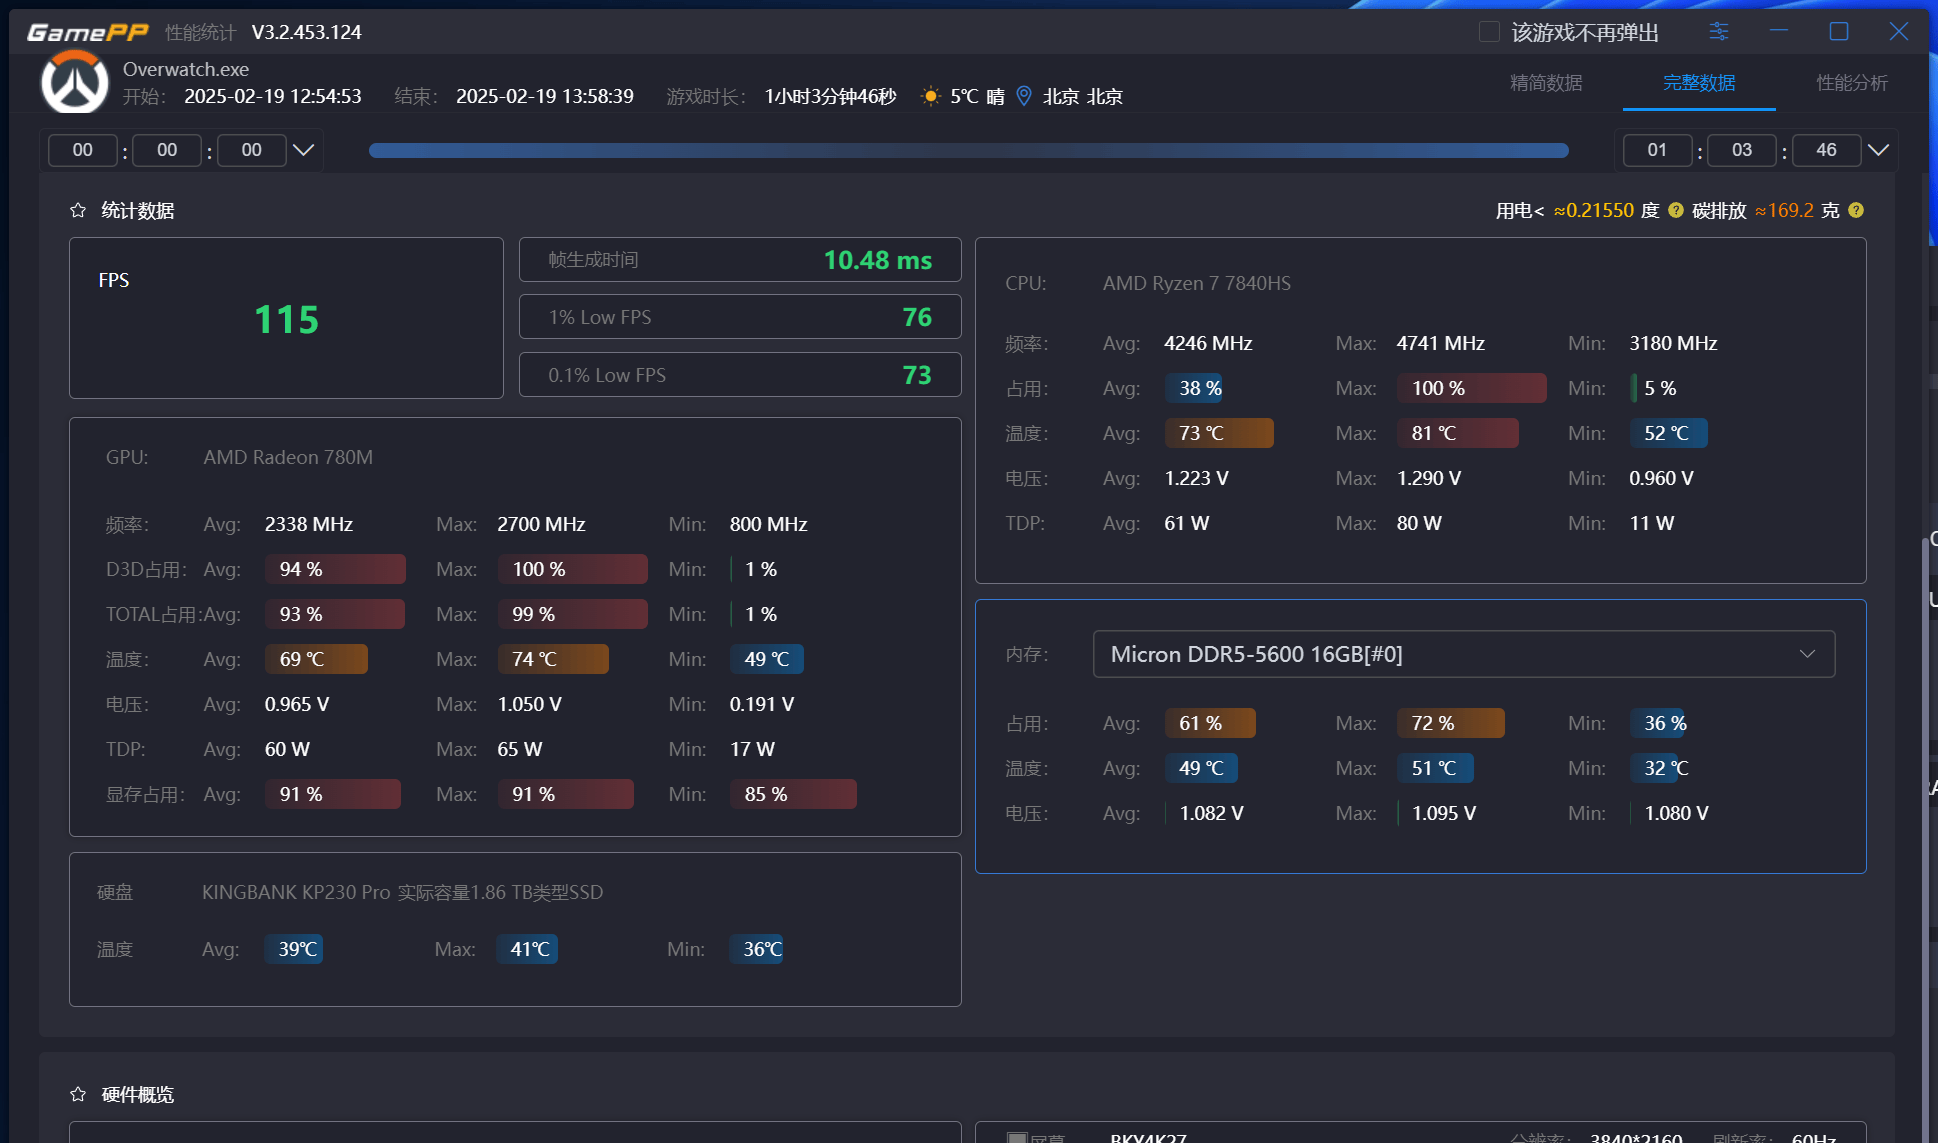Open the settings sliders icon in the title bar

coord(1718,32)
